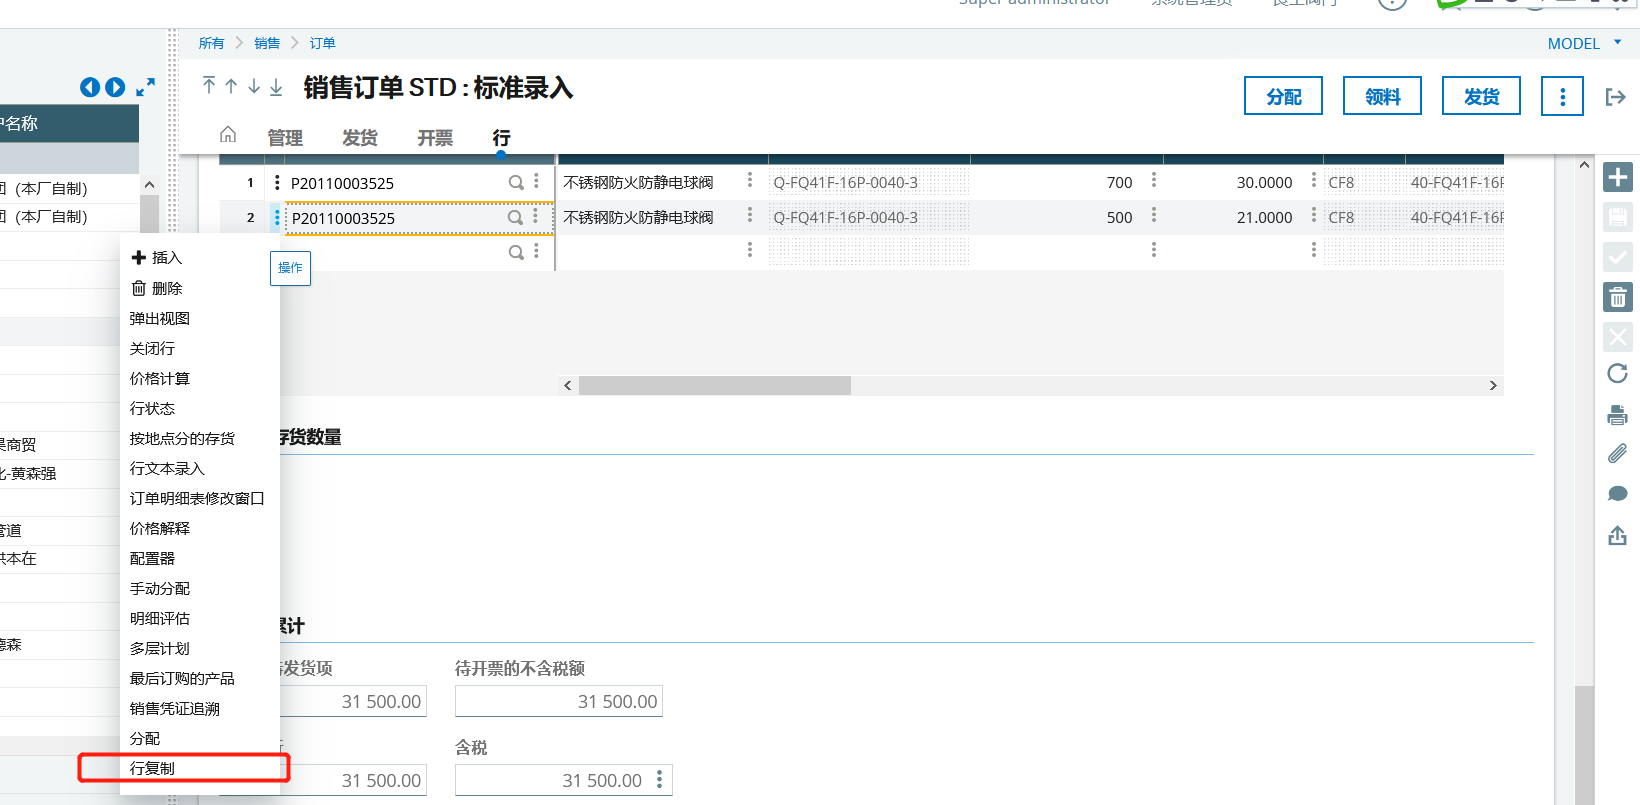Select 多层计划 in the context menu
Screen dimensions: 1640x805
click(x=200, y=648)
